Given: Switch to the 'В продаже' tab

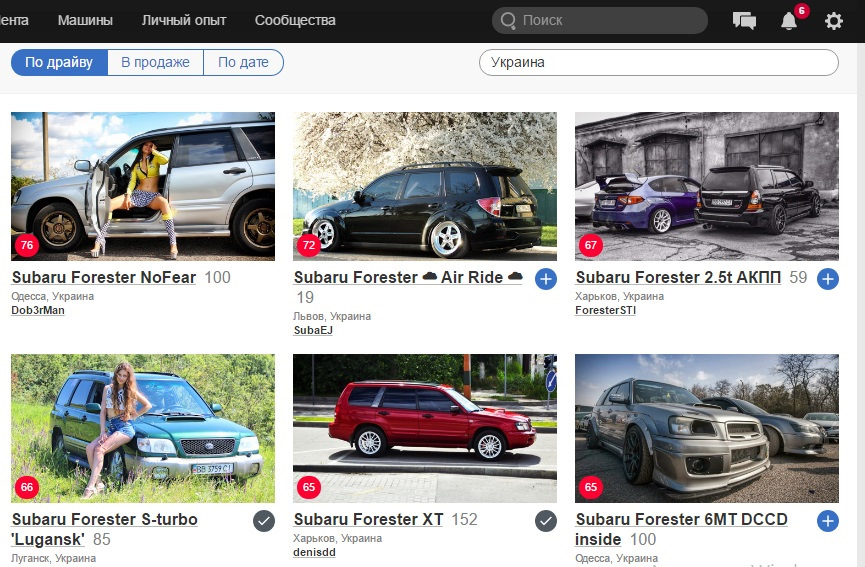Looking at the screenshot, I should (x=156, y=62).
